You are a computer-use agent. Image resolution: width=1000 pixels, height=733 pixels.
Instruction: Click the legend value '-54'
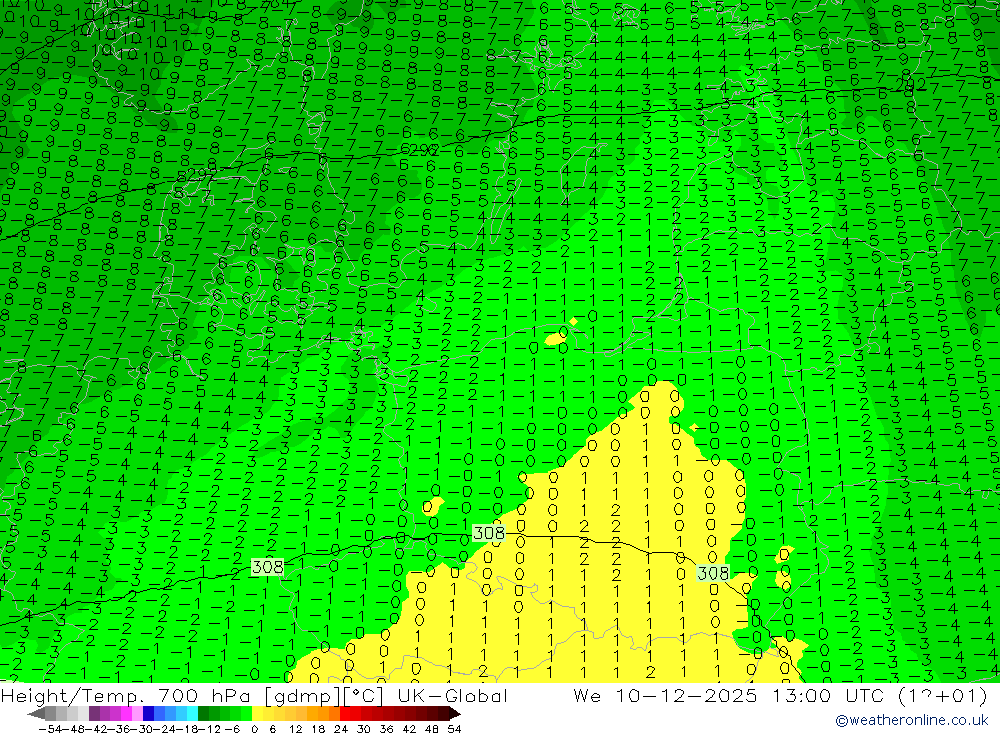(51, 729)
